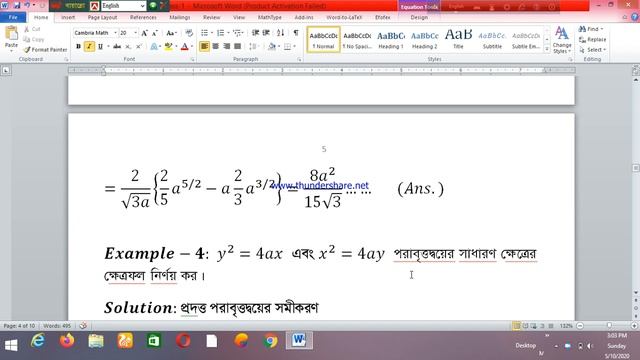The image size is (640, 360).
Task: Open the Select dropdown in Editing
Action: point(593,50)
